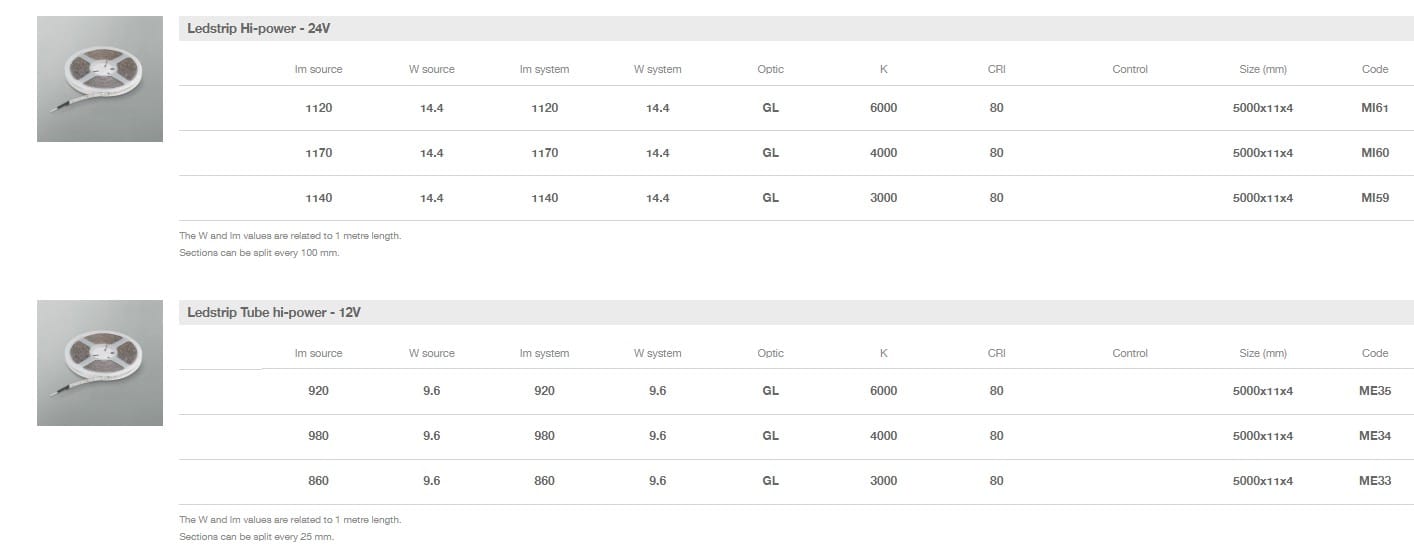The height and width of the screenshot is (548, 1414).
Task: Click the 3000 K value in ME33 row
Action: pos(883,481)
